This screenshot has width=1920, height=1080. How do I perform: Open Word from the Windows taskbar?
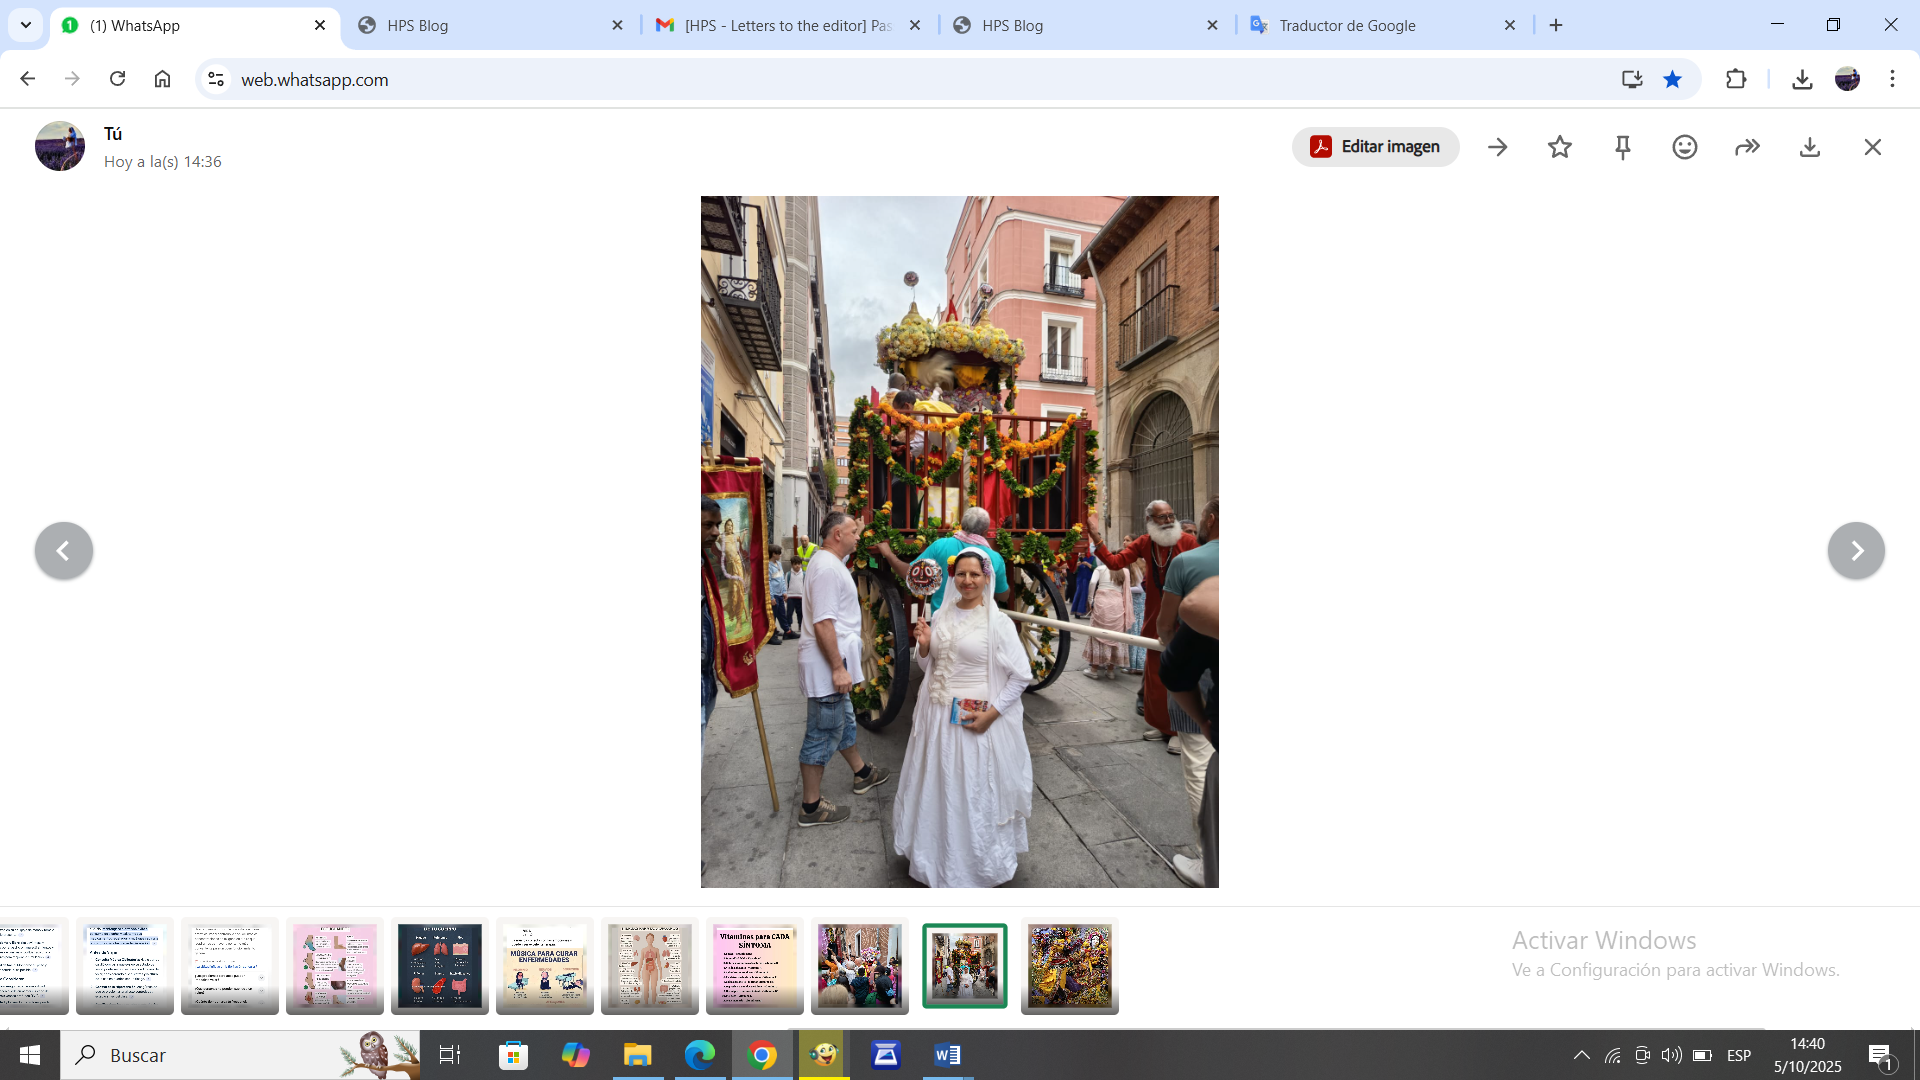pos(947,1055)
